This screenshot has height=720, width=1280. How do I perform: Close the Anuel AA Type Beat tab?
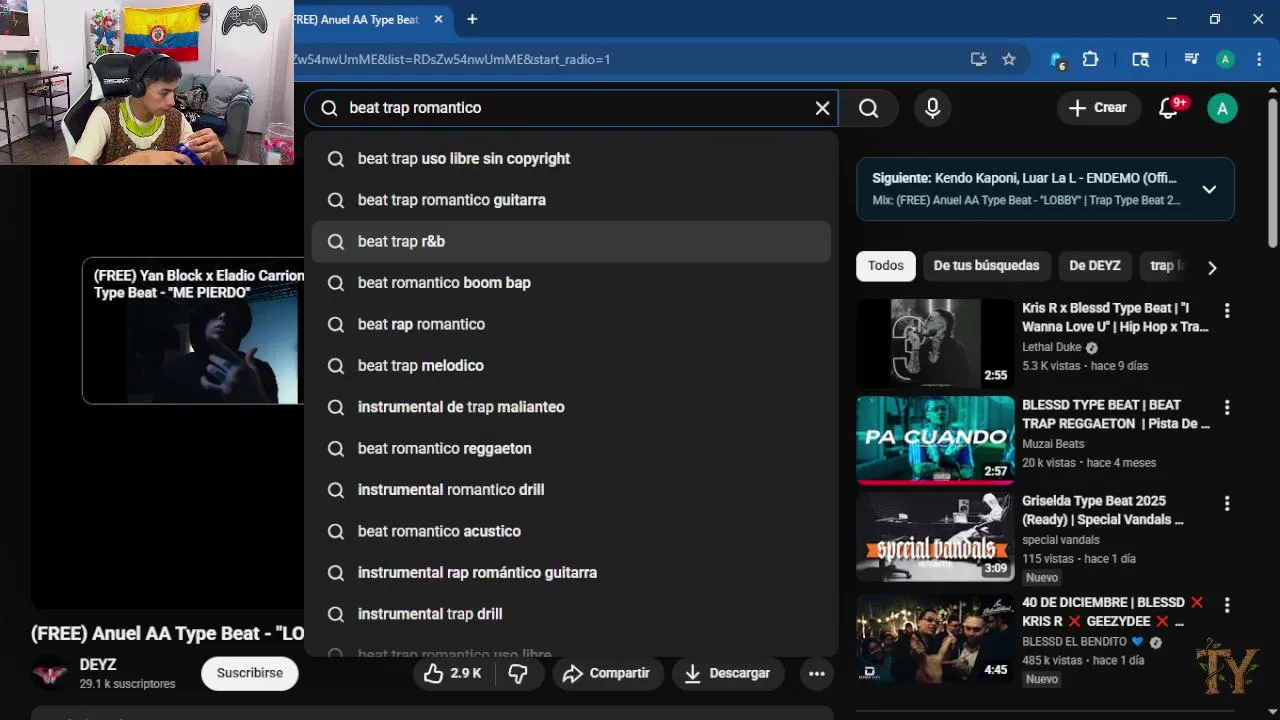click(x=438, y=19)
